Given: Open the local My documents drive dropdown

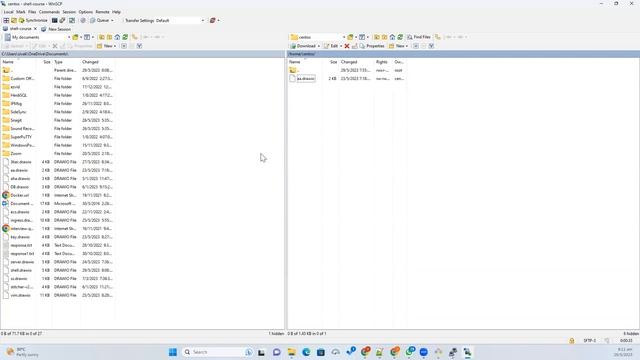Looking at the screenshot, I should pyautogui.click(x=38, y=37).
